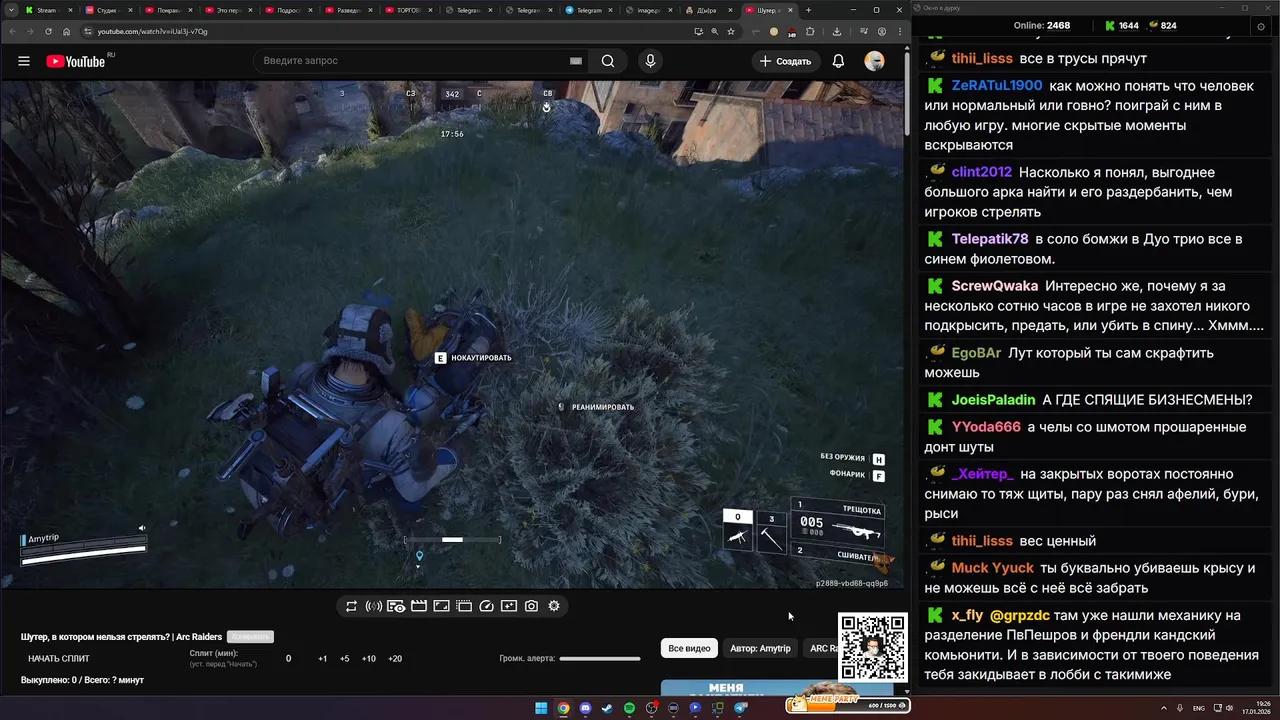Image resolution: width=1280 pixels, height=720 pixels.
Task: Toggle the loop icon in player toolbar
Action: [351, 606]
